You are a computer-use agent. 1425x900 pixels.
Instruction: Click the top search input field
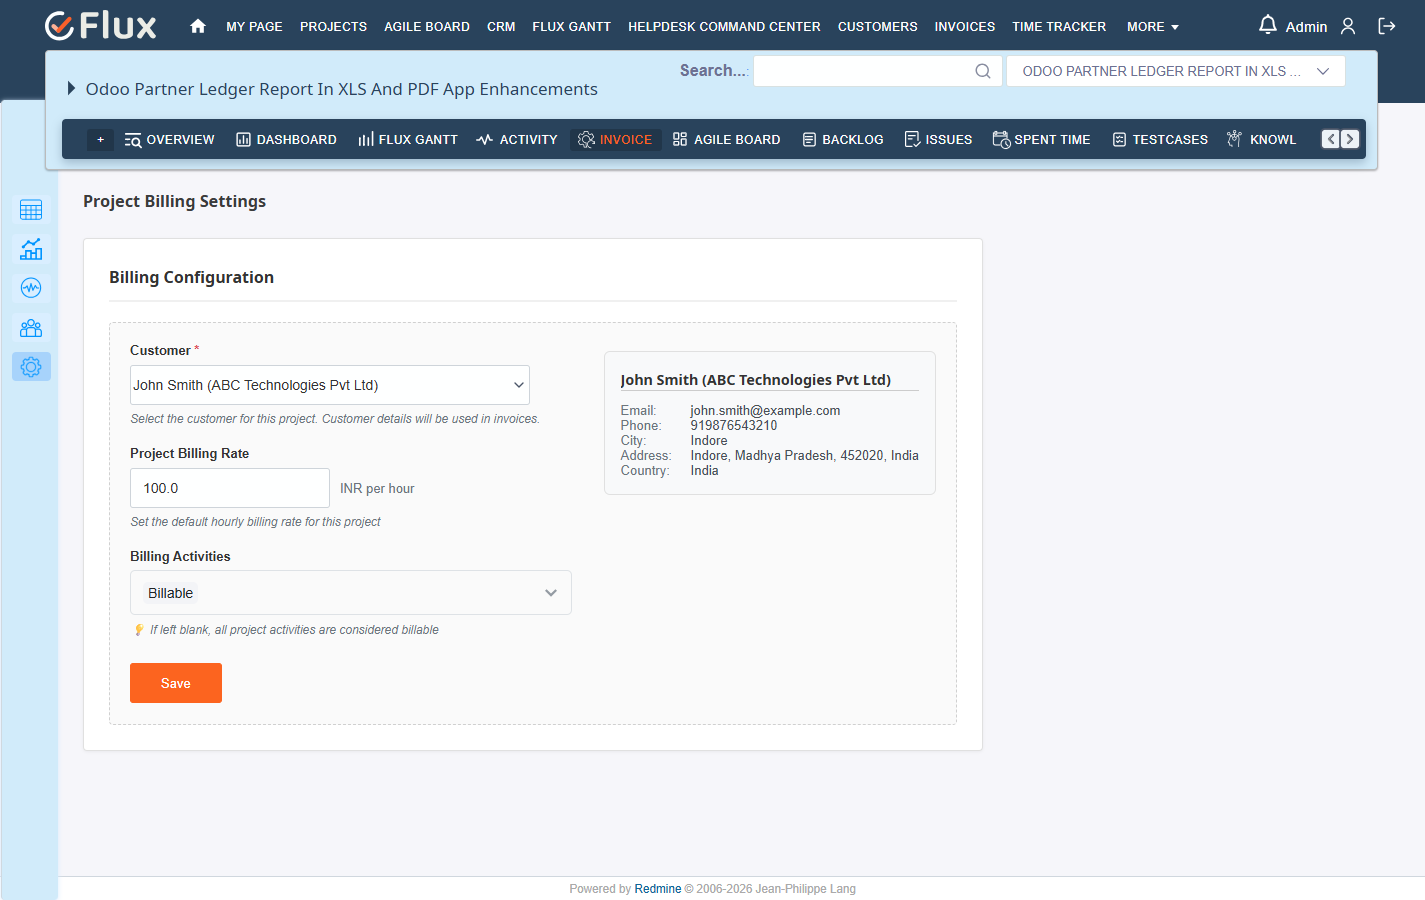click(878, 71)
